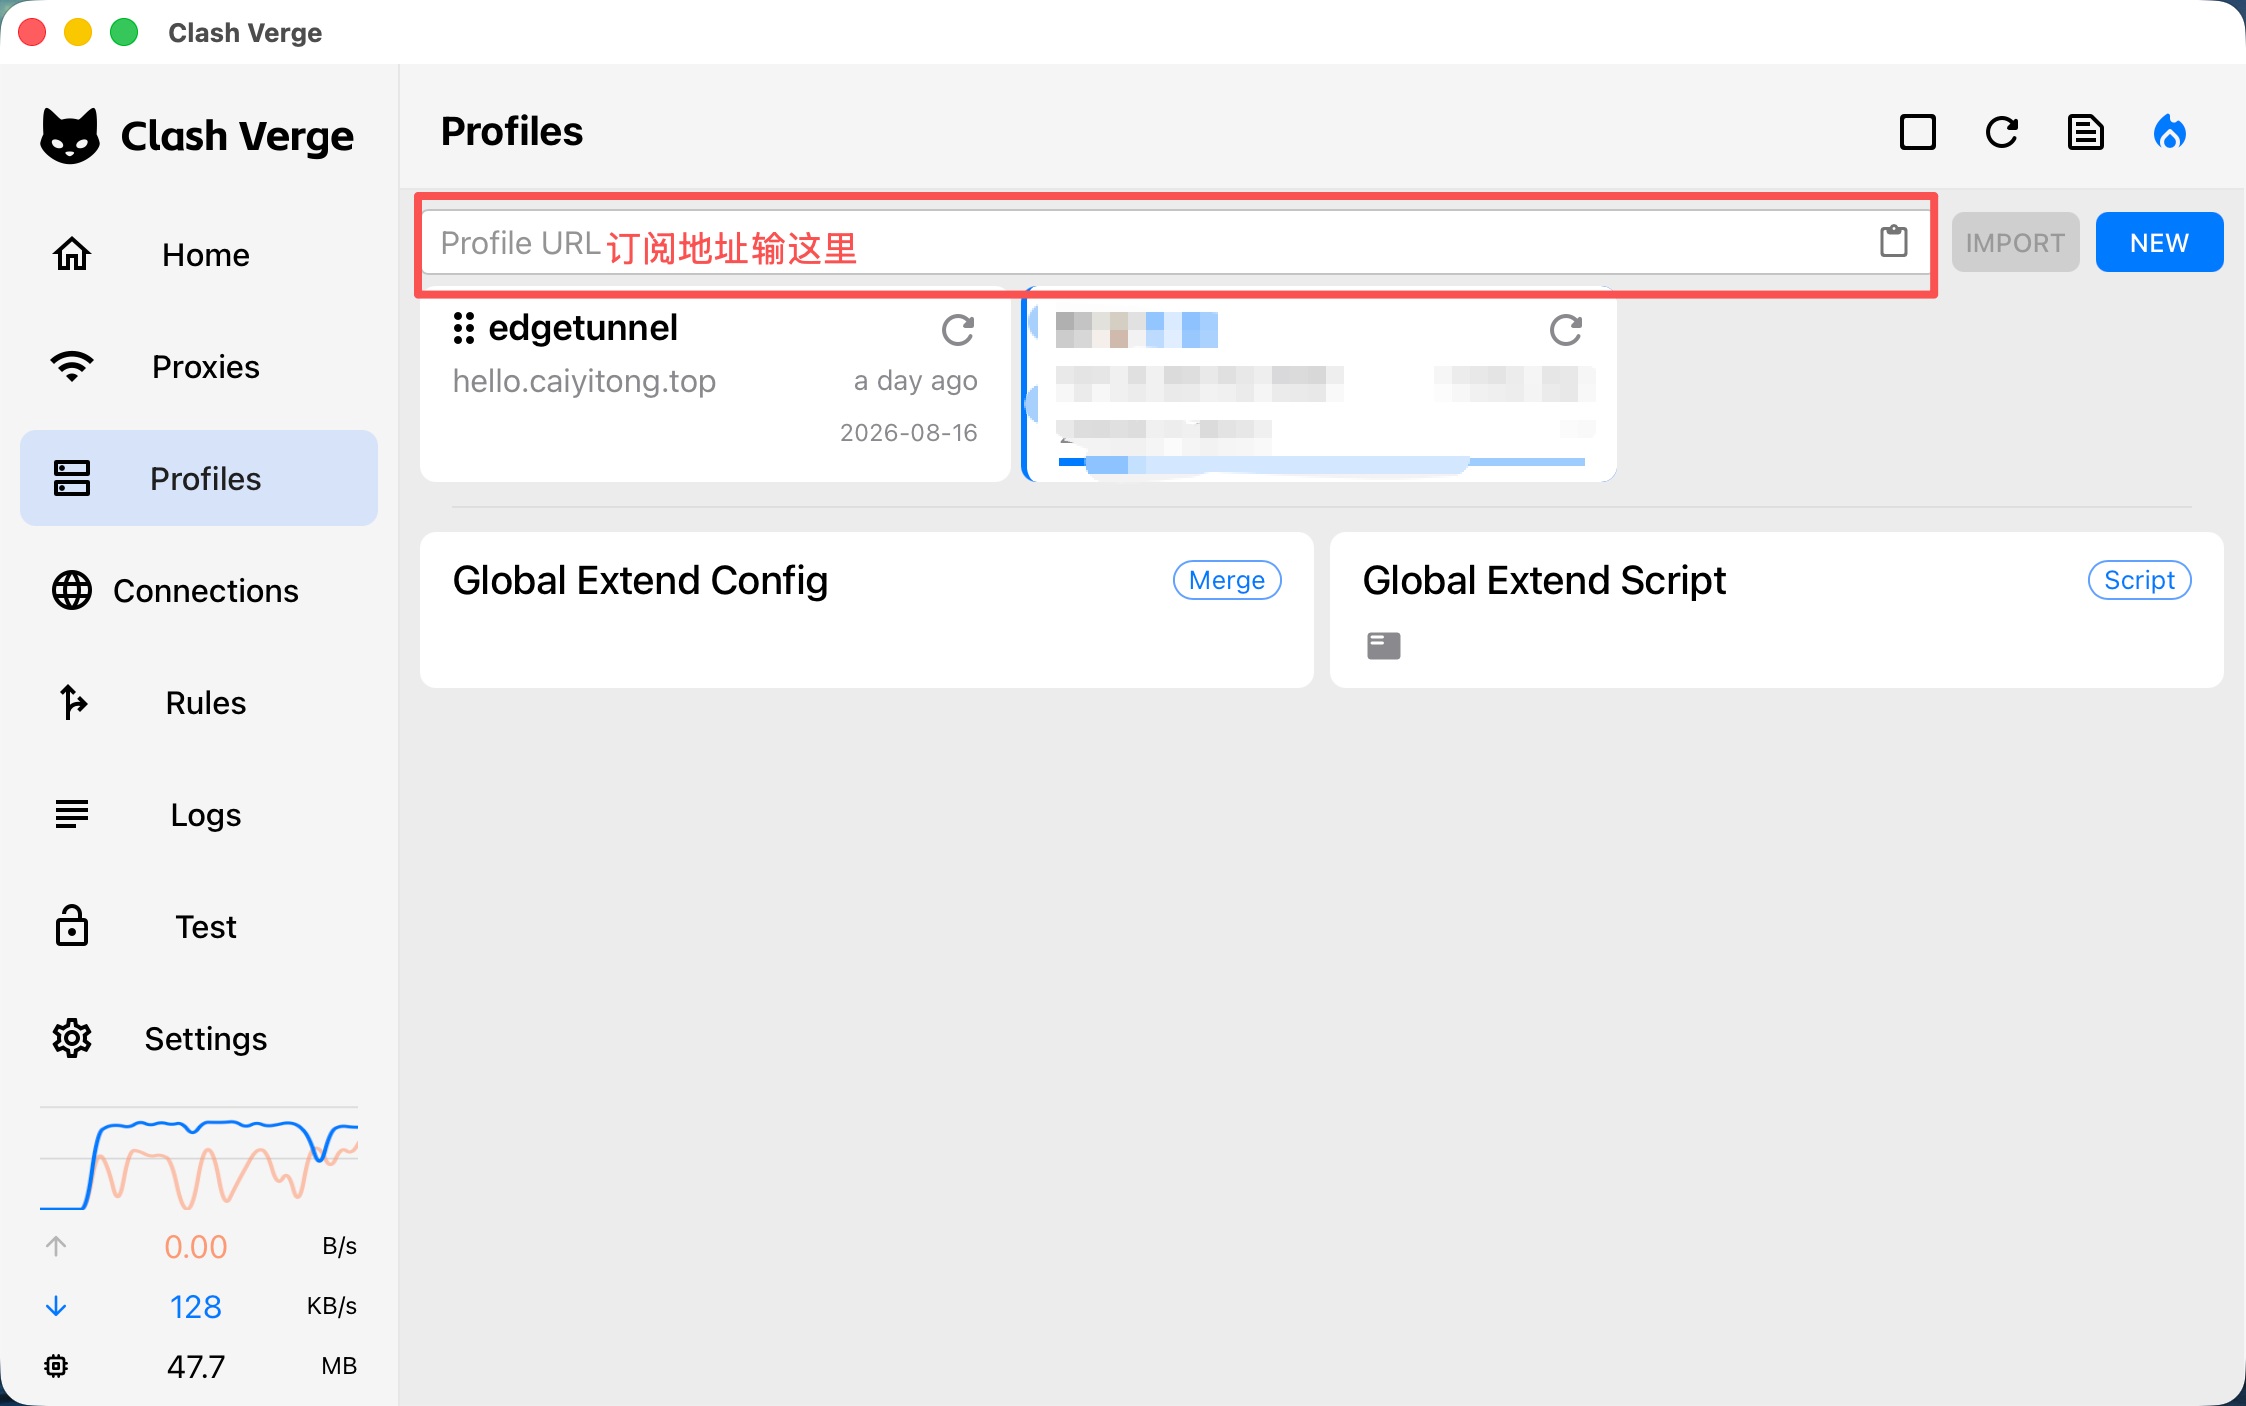Viewport: 2246px width, 1406px height.
Task: Click the 2026-08-16 expiry date
Action: pyautogui.click(x=909, y=432)
